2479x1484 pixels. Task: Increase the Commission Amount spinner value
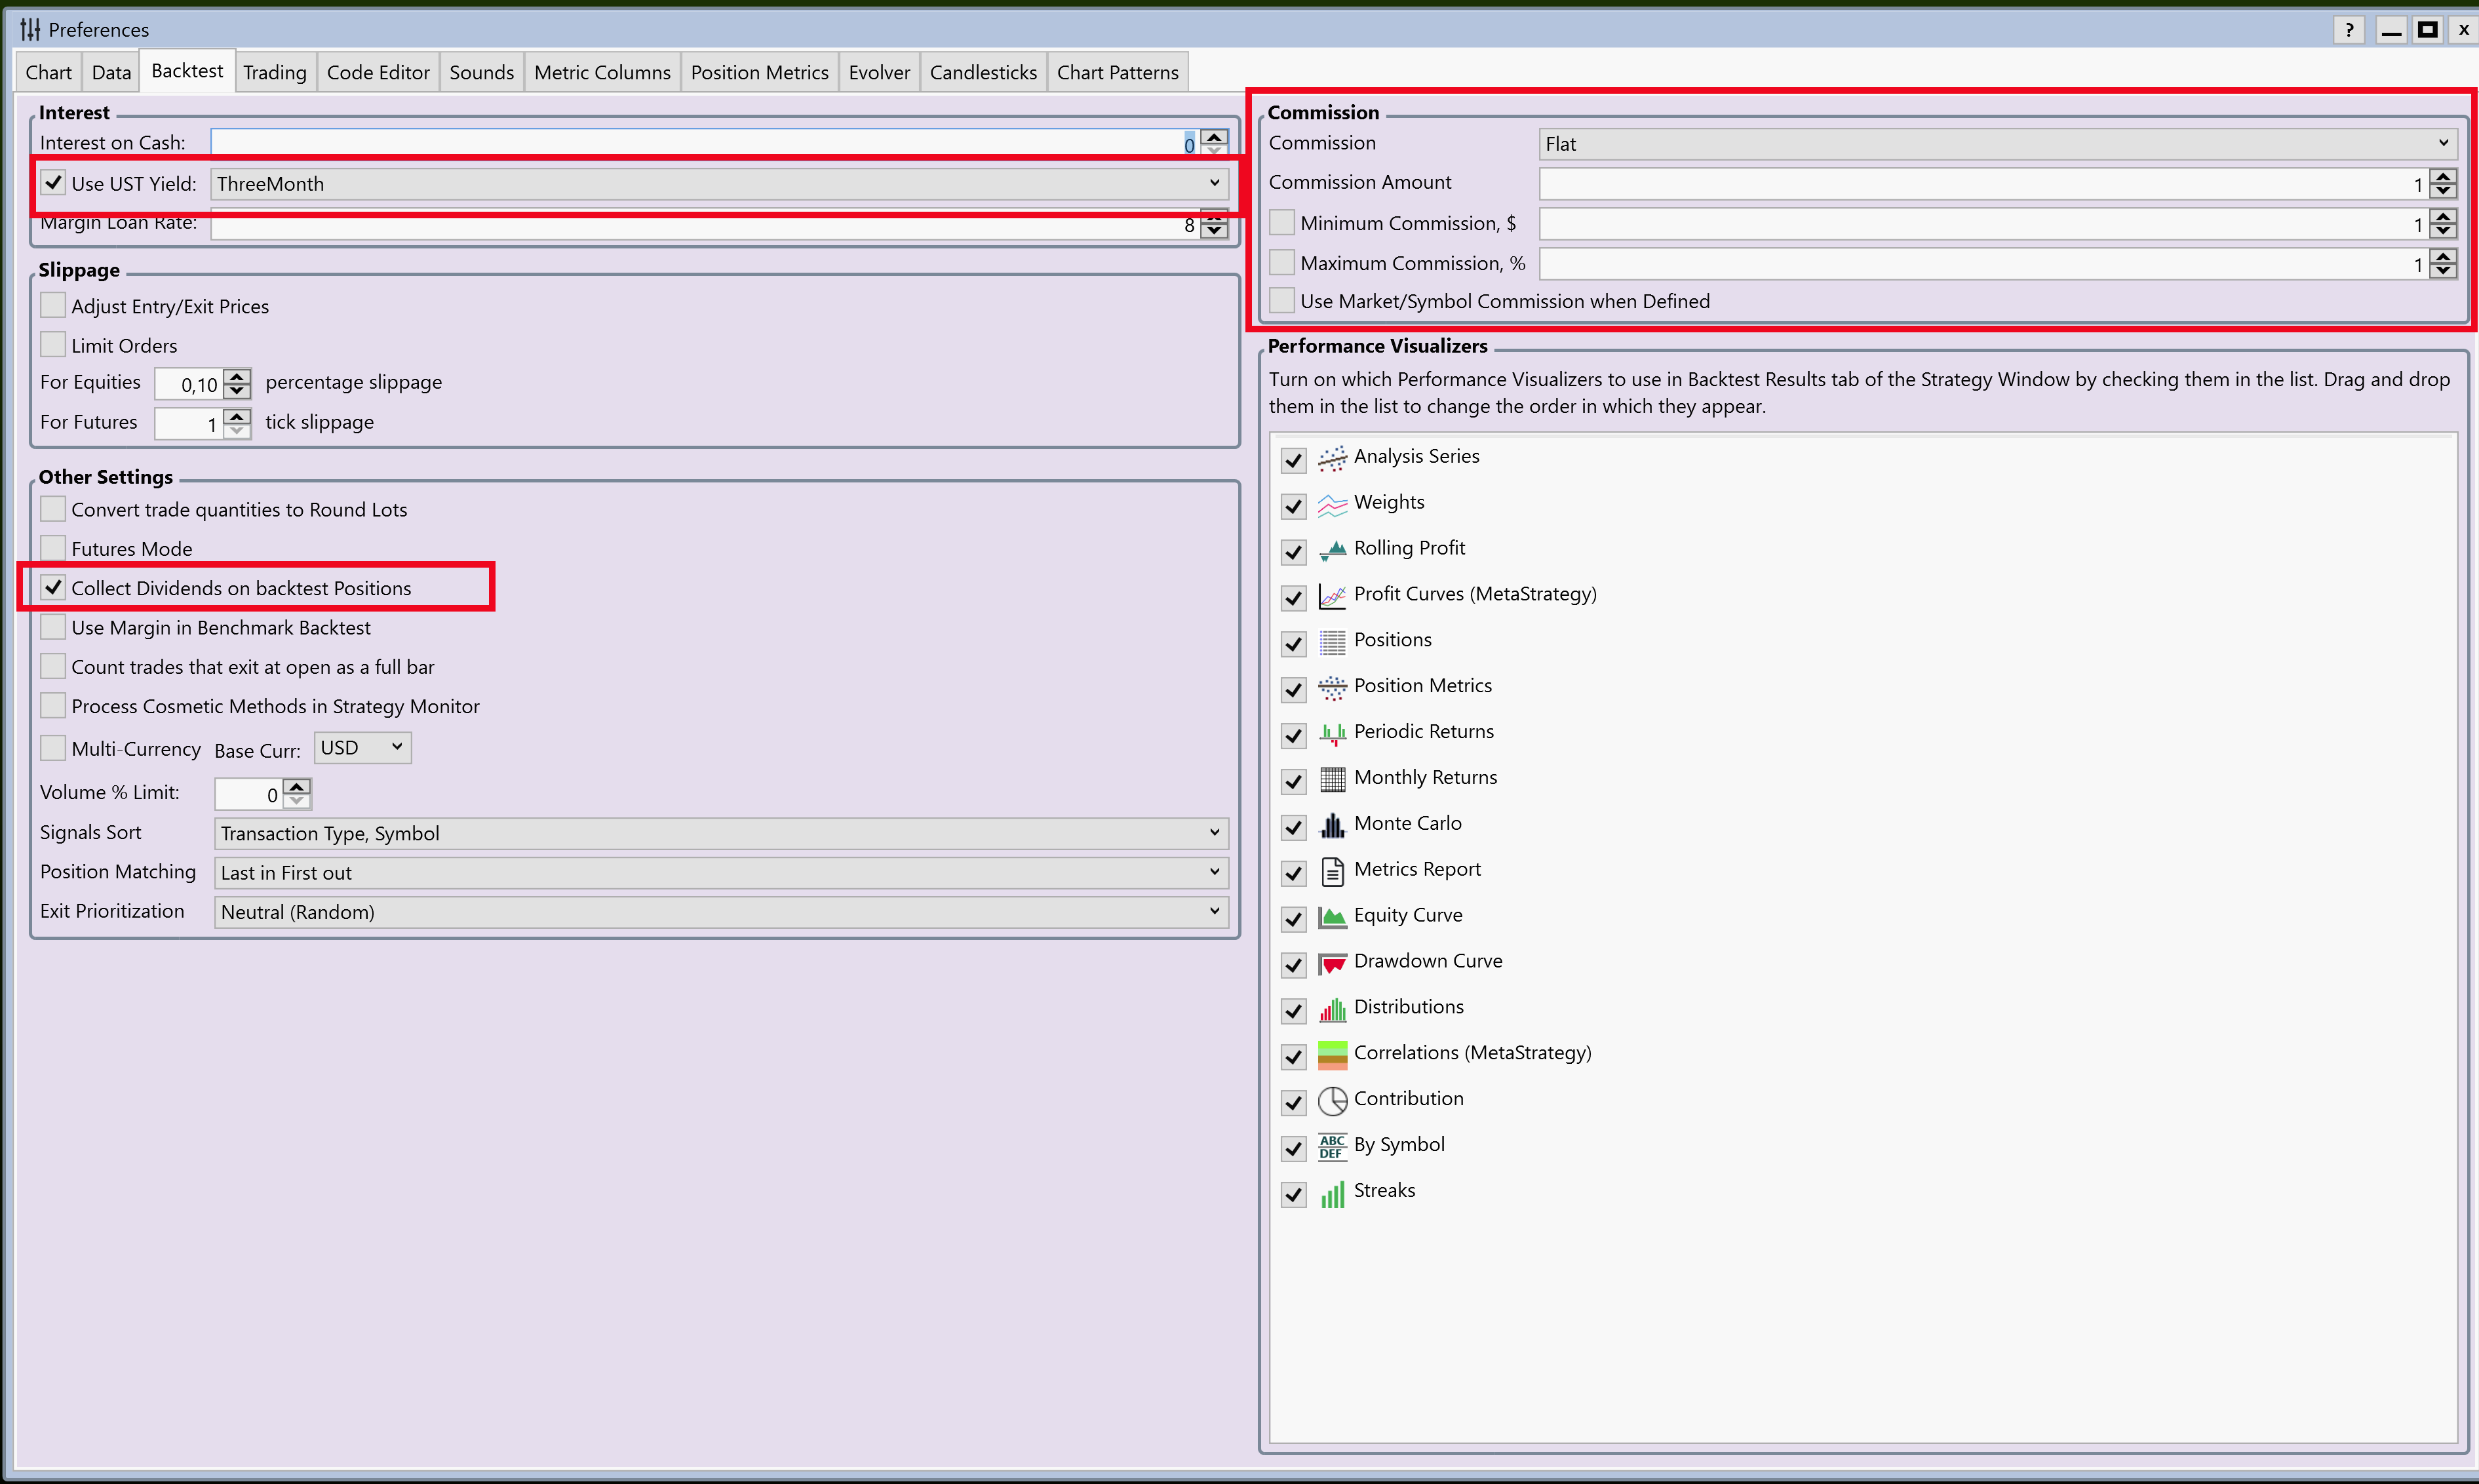coord(2443,177)
